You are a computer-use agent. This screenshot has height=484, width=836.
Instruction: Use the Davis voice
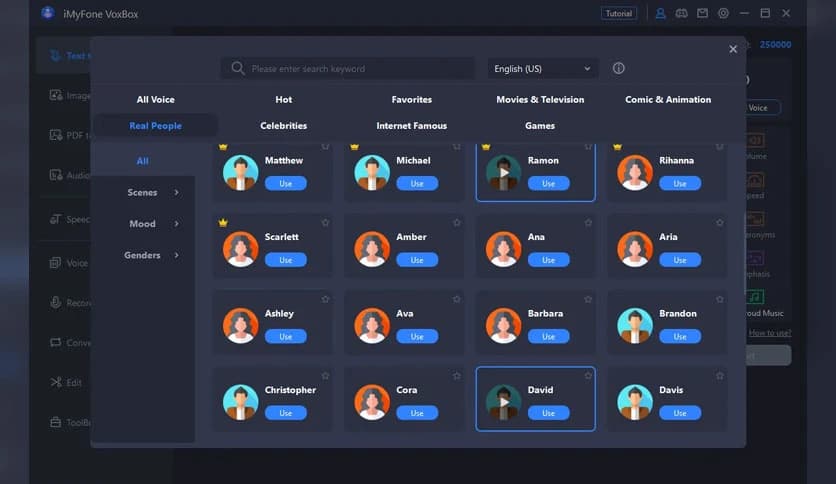point(680,413)
